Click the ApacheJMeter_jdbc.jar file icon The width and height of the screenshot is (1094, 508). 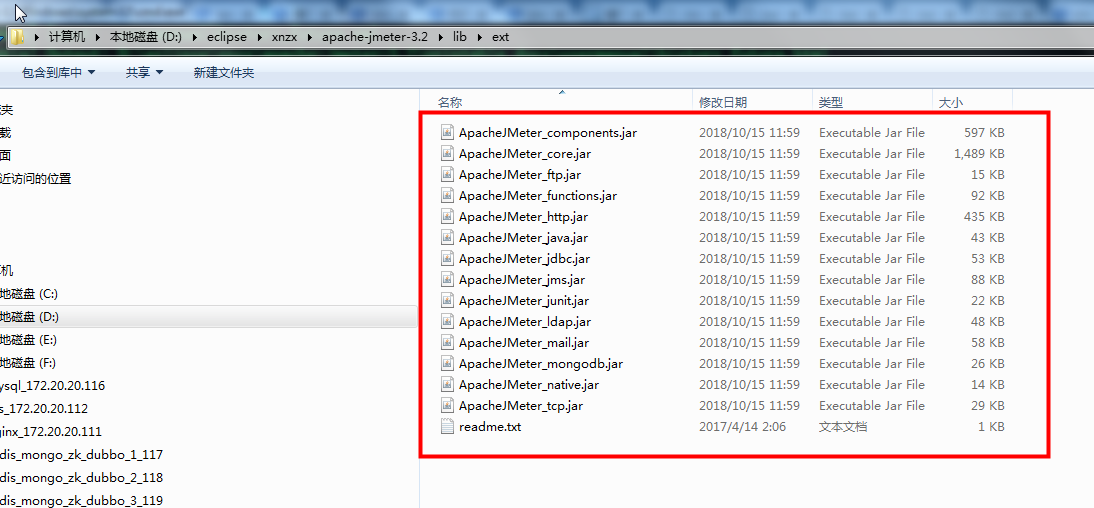(447, 259)
